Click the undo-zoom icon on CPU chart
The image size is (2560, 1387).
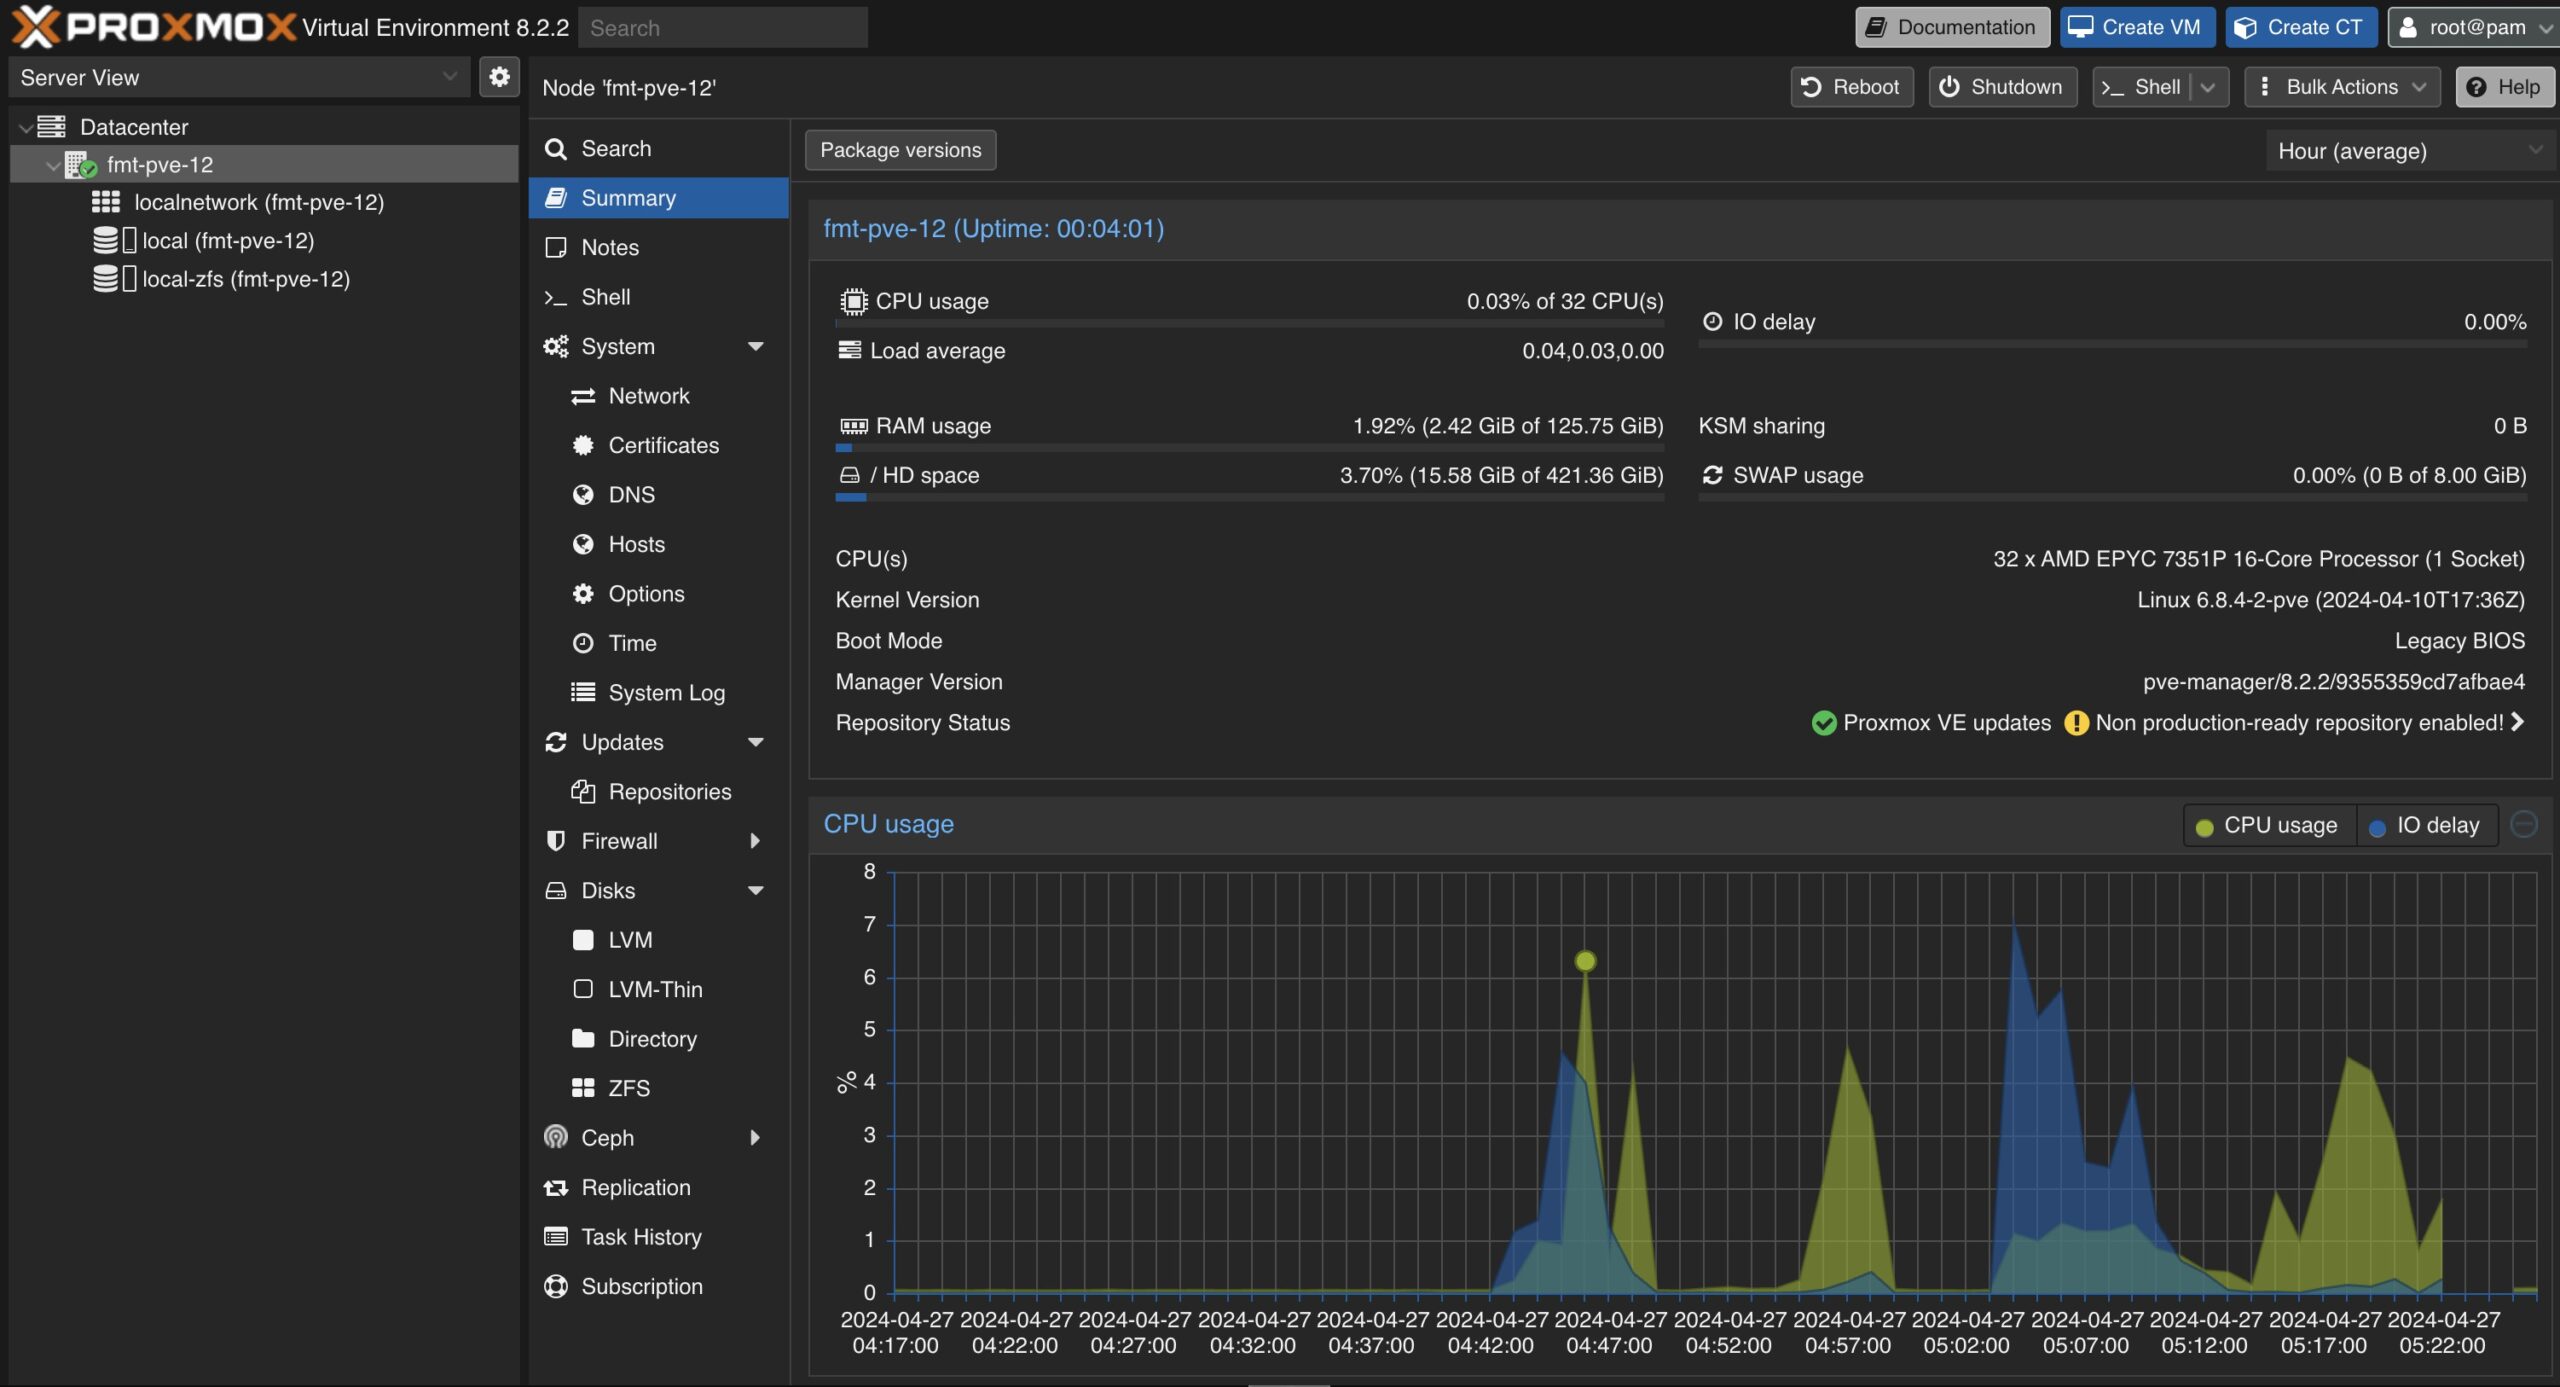tap(2524, 825)
